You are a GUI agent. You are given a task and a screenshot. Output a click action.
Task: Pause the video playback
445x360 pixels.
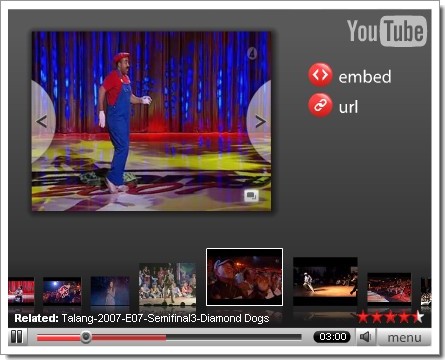[17, 337]
